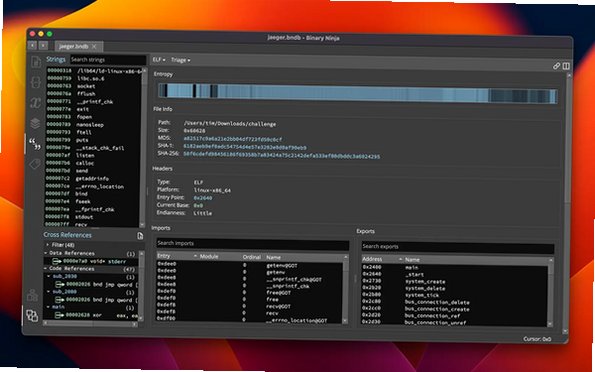
Task: Select the main export row
Action: pyautogui.click(x=455, y=268)
